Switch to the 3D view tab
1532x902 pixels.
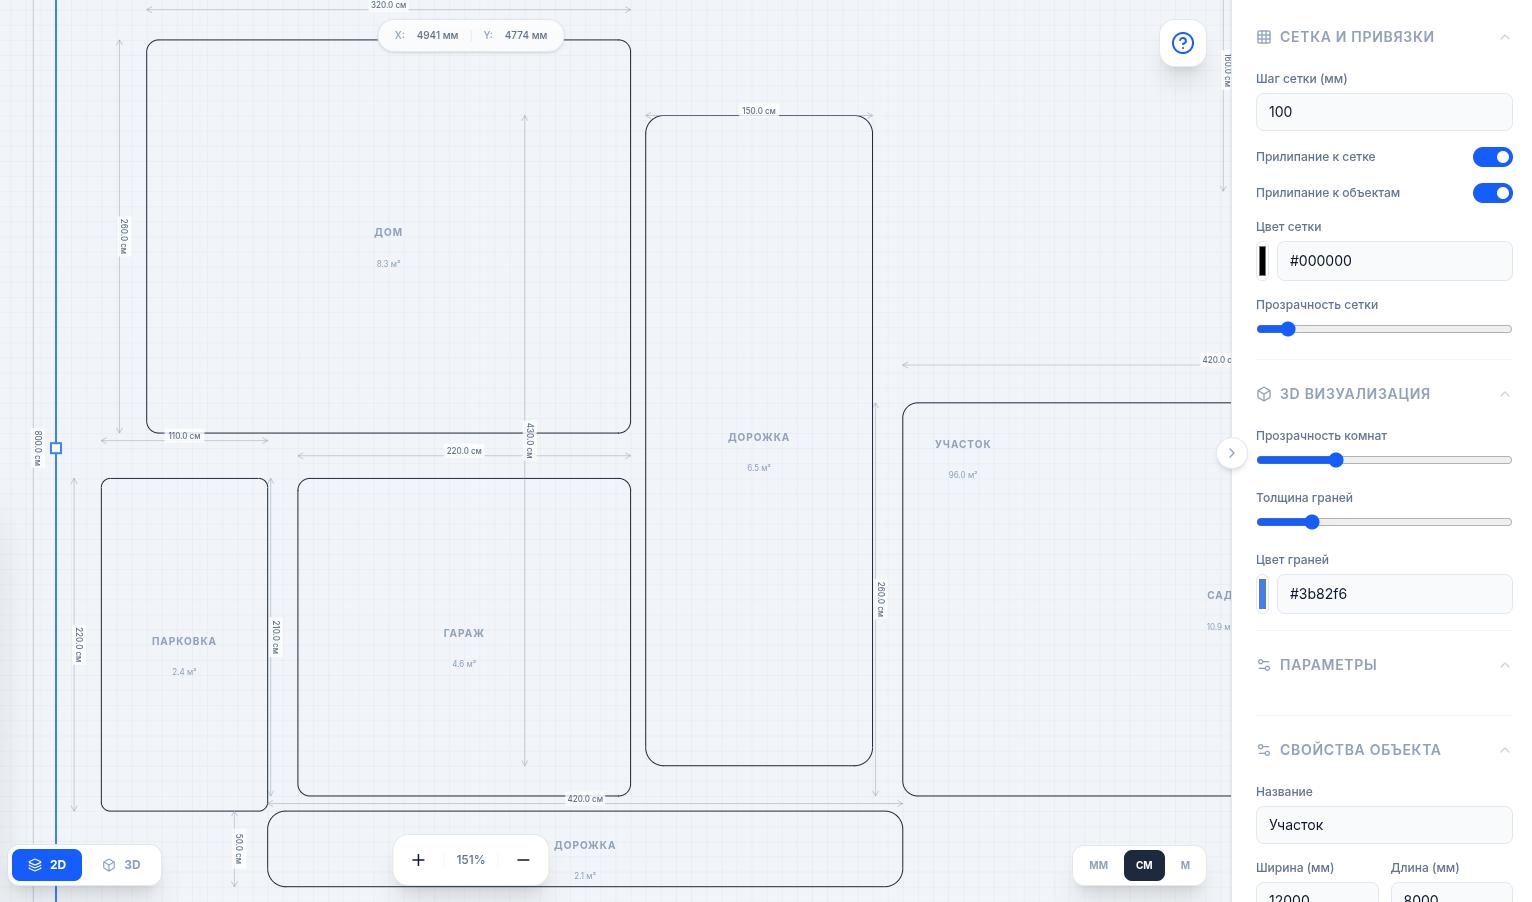[x=122, y=865]
